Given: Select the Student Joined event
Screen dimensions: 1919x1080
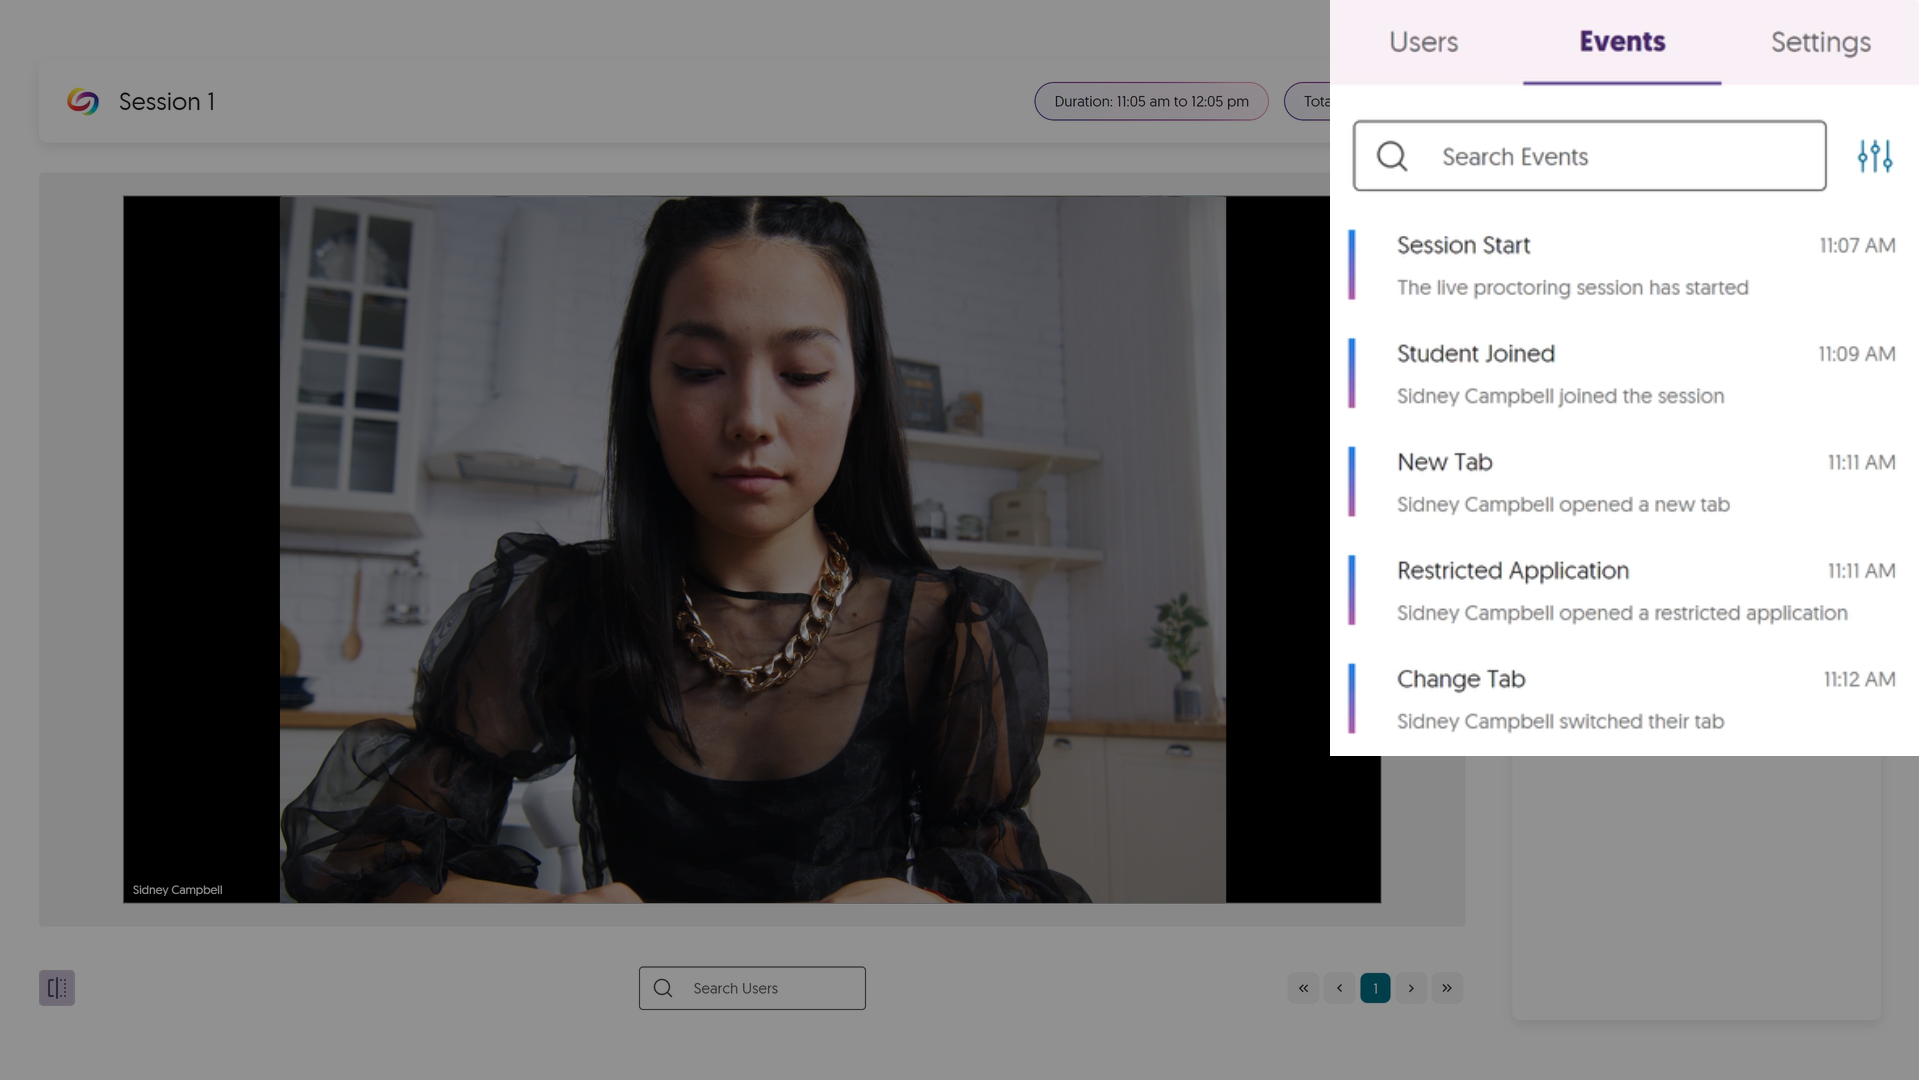Looking at the screenshot, I should click(x=1620, y=374).
